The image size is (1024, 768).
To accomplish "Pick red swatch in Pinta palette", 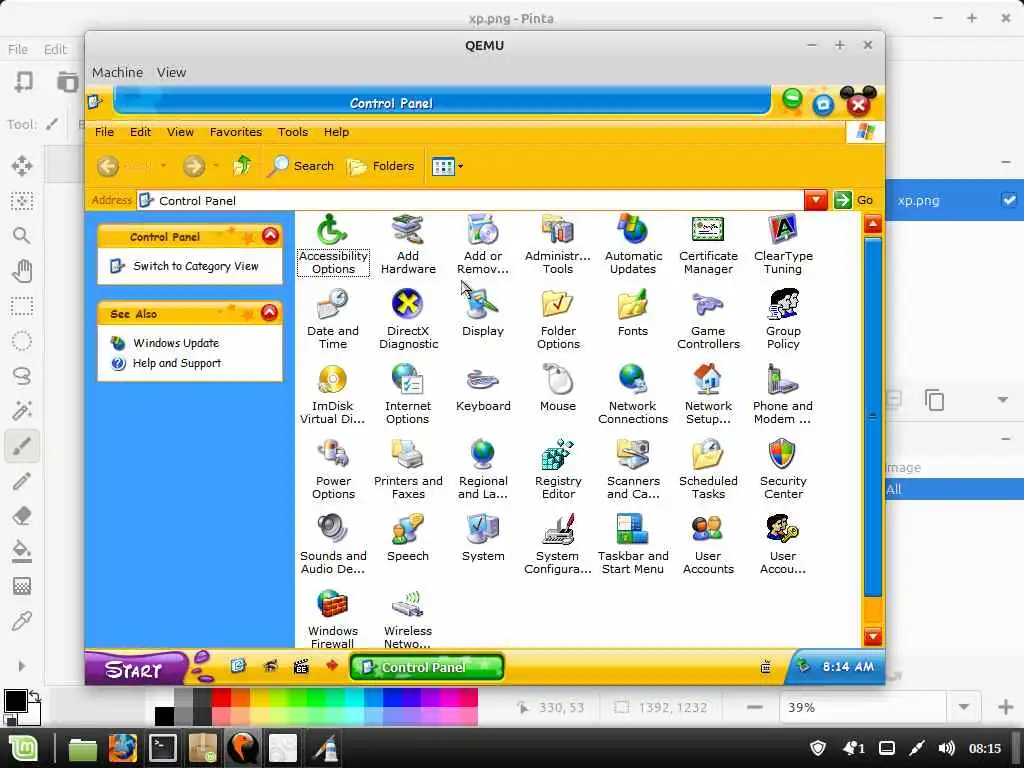I will (221, 698).
